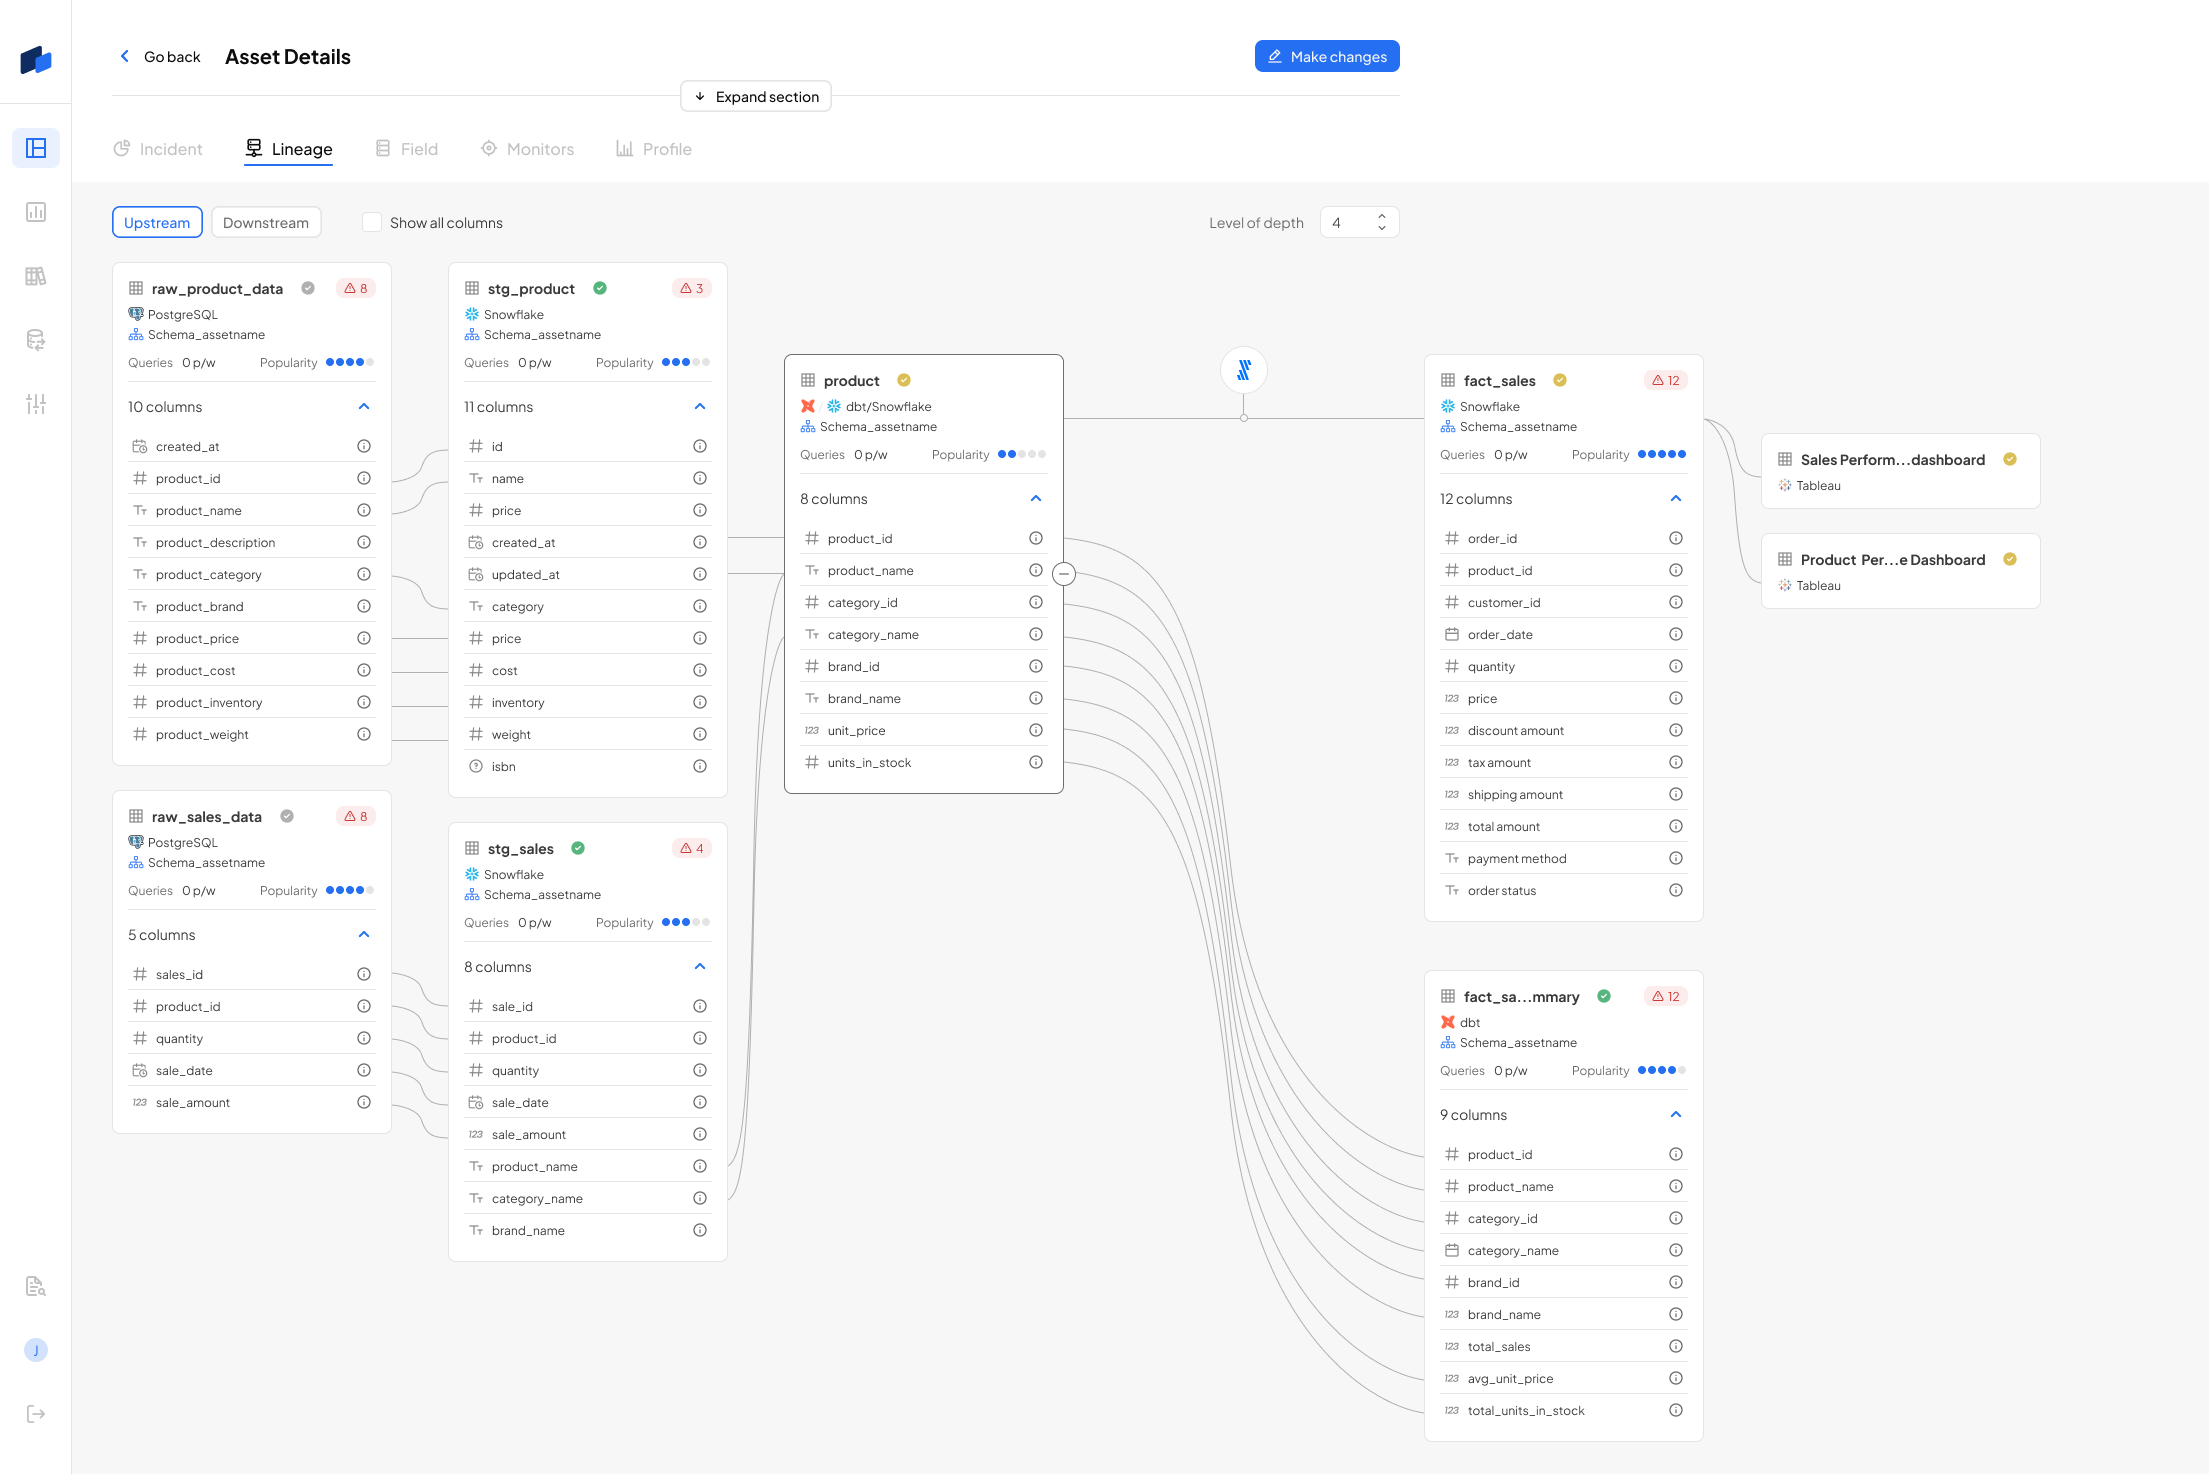
Task: Open the user avatar J
Action: click(36, 1350)
